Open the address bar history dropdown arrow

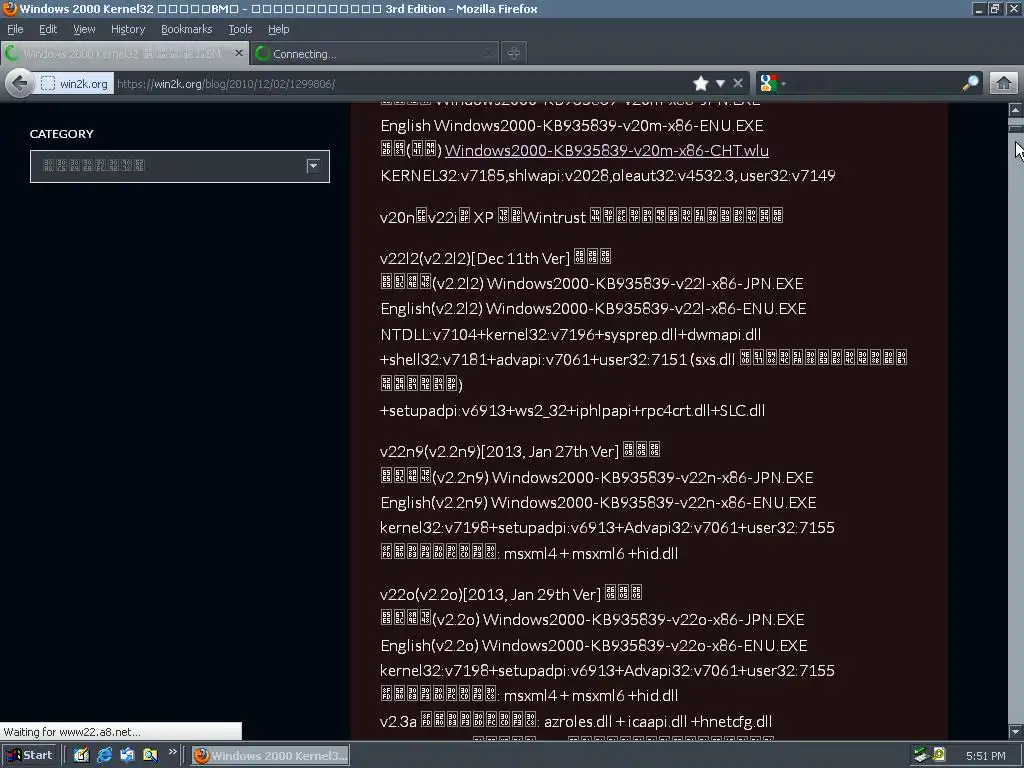click(720, 84)
